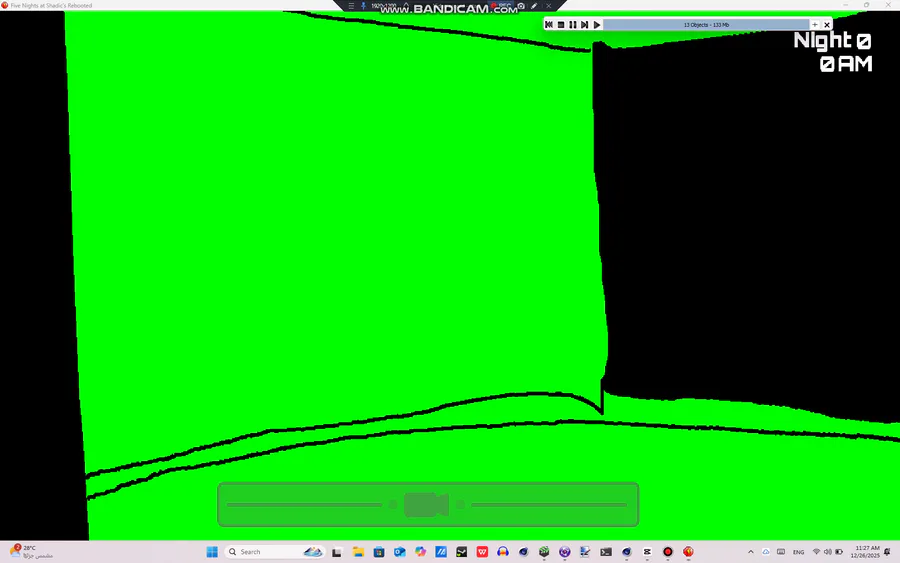Open WPS Office from the taskbar
Viewport: 900px width, 563px height.
(482, 552)
